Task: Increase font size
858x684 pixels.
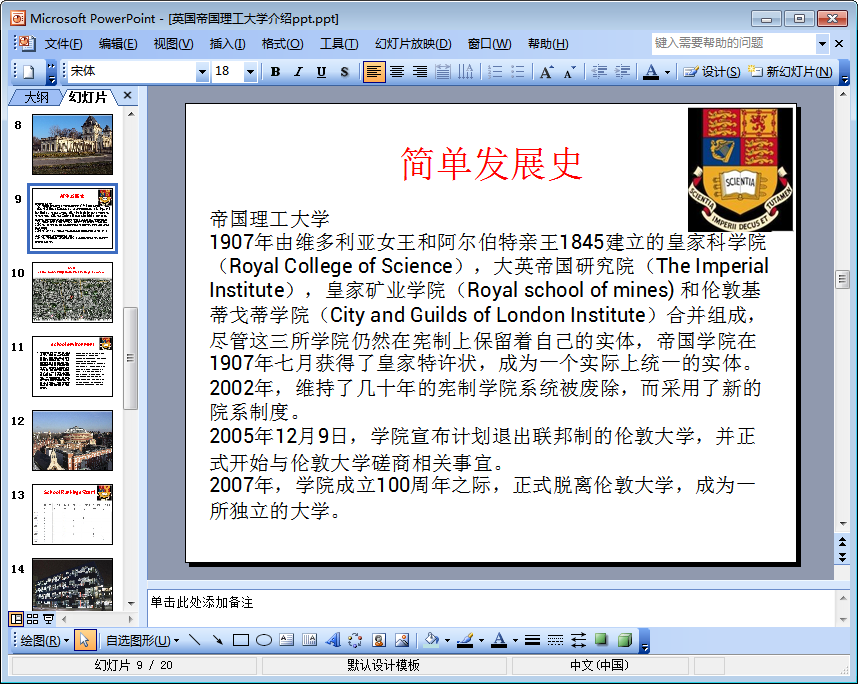Action: coord(546,72)
